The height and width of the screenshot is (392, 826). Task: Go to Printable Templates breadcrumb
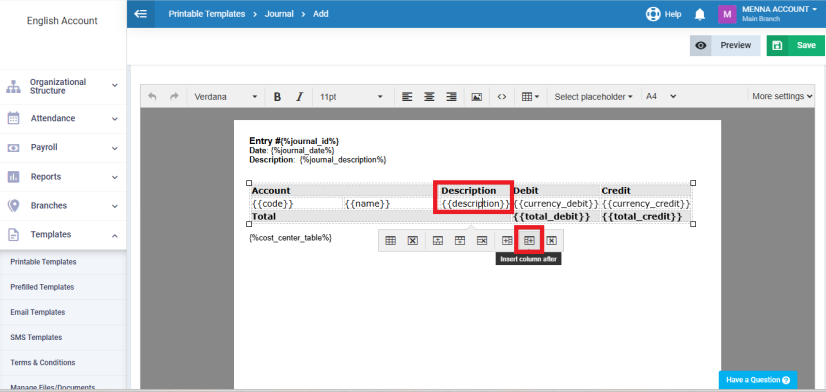coord(206,14)
